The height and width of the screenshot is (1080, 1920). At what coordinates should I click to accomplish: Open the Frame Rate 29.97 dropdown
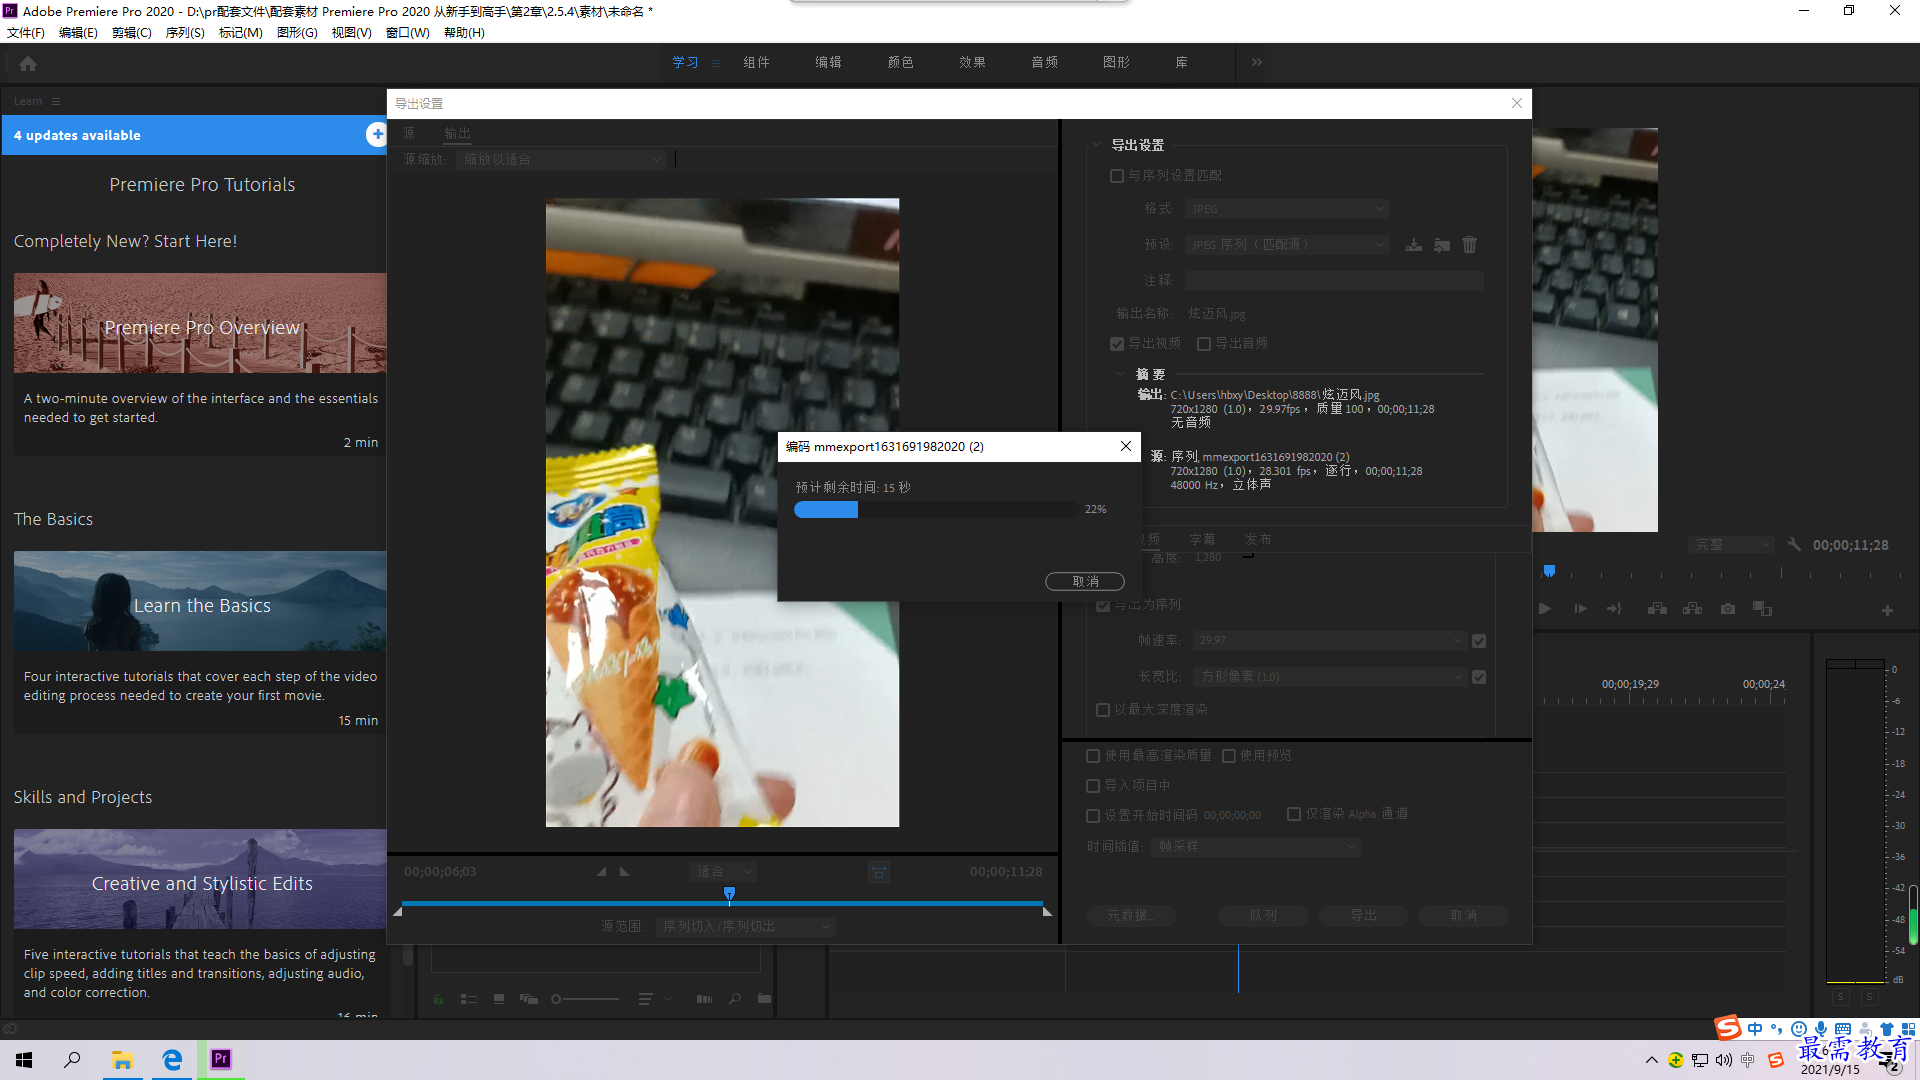click(1330, 641)
